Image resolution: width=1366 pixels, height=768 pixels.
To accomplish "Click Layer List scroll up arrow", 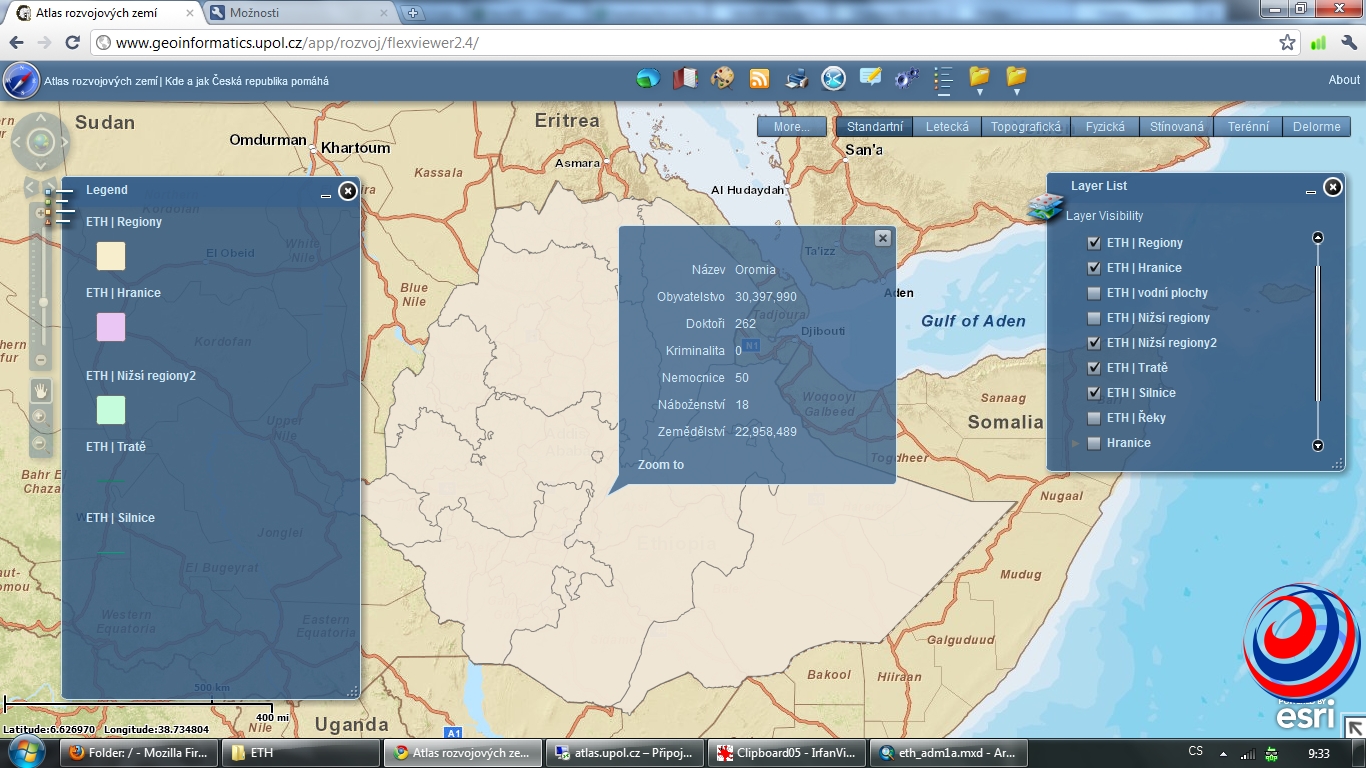I will (1318, 238).
